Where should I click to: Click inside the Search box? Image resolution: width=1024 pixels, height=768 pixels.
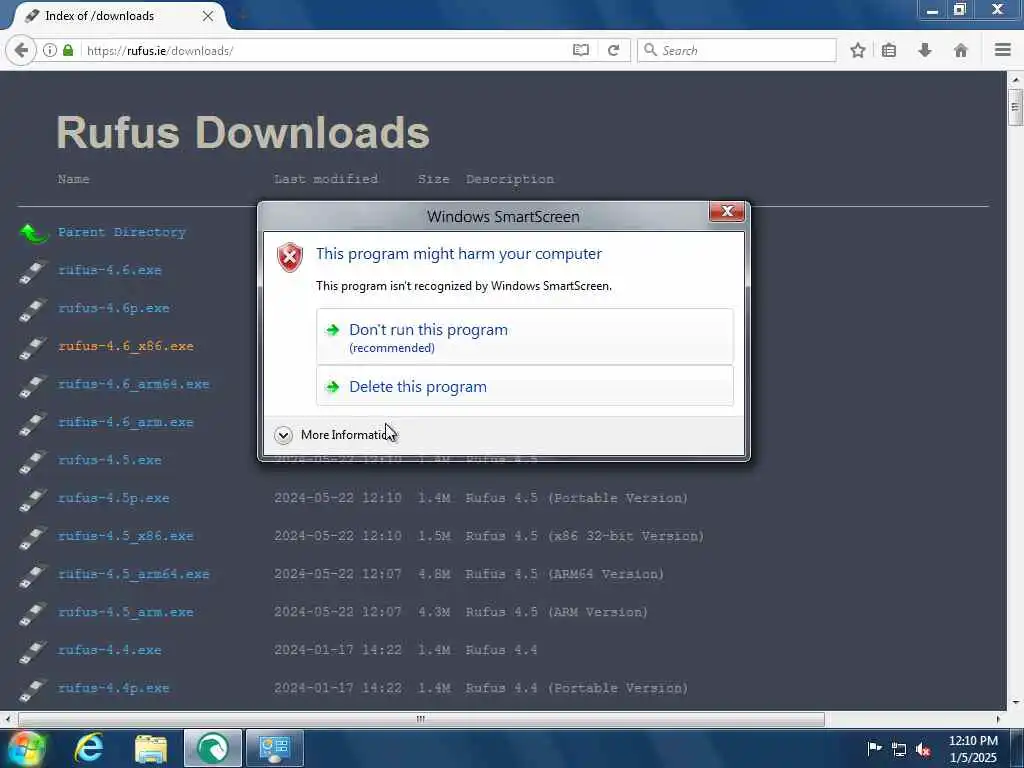(x=737, y=50)
